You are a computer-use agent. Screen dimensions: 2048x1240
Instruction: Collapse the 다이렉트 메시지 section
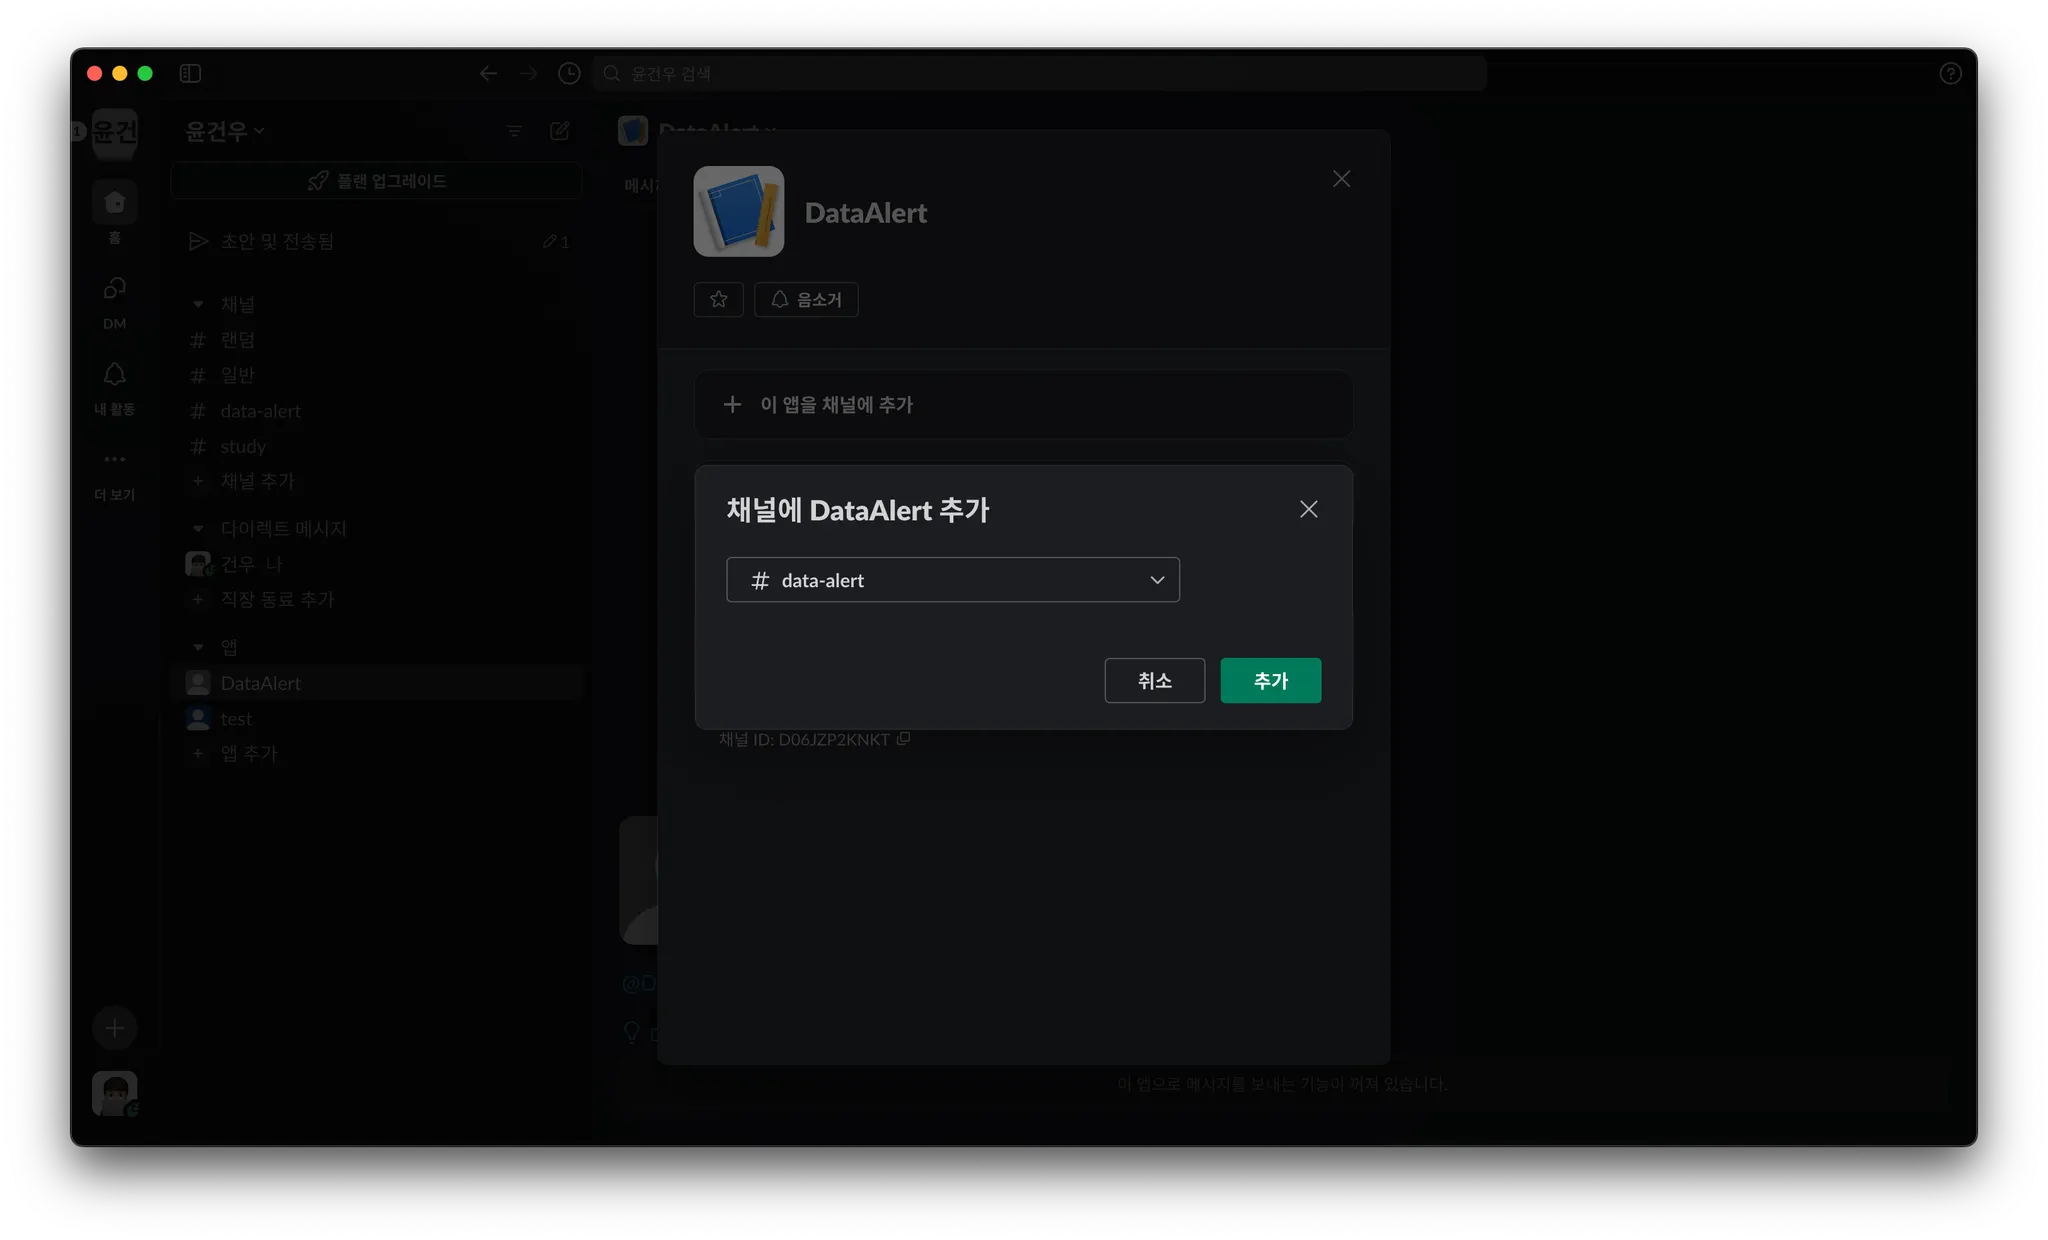(198, 528)
